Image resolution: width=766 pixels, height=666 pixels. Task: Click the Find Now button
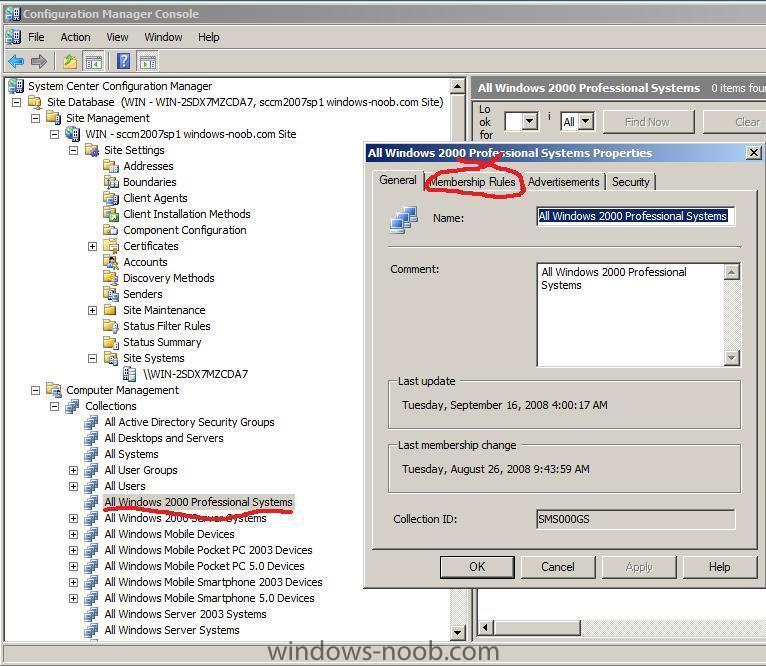648,122
